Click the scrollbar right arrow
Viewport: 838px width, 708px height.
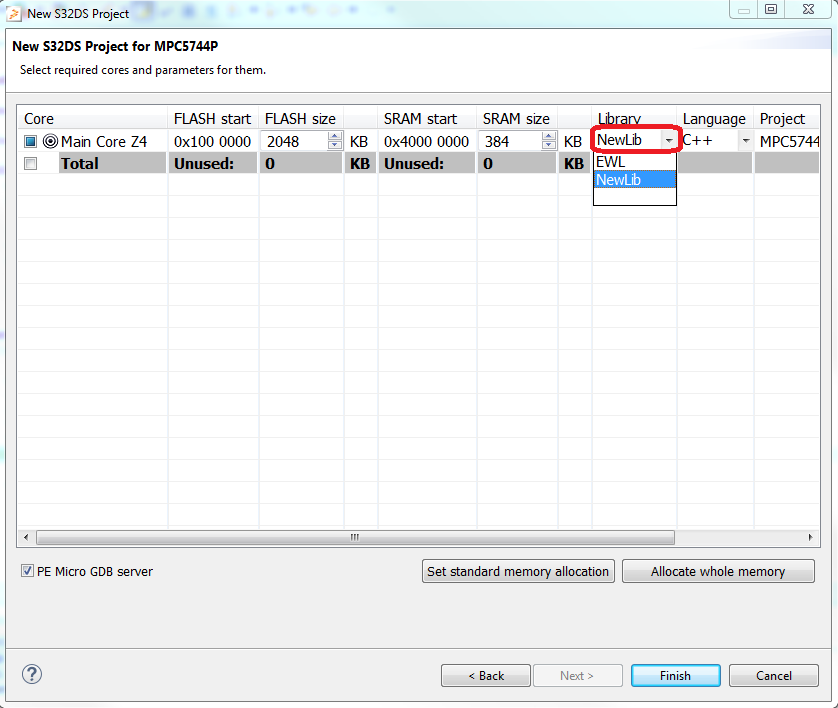point(810,537)
